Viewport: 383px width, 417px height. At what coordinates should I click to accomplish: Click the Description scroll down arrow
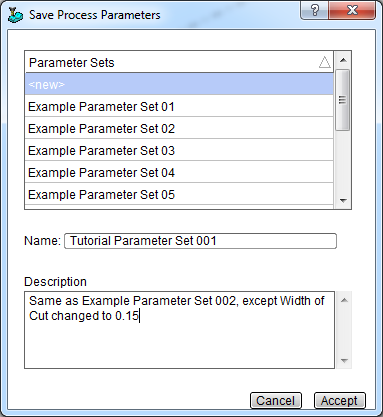[x=344, y=361]
